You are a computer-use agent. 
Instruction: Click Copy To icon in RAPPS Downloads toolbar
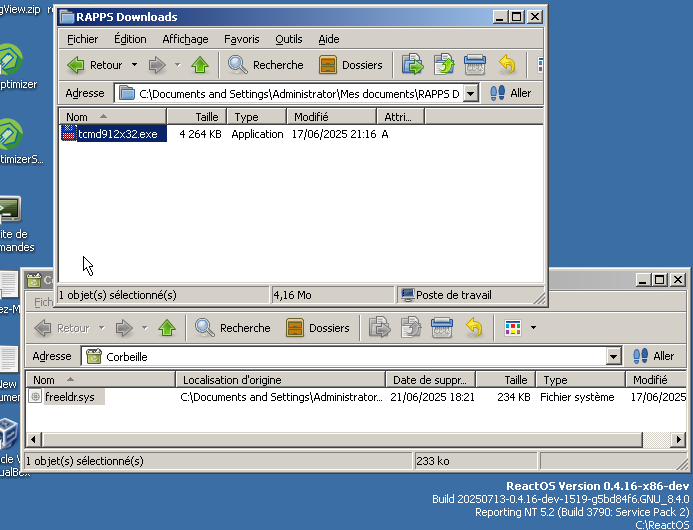[444, 65]
